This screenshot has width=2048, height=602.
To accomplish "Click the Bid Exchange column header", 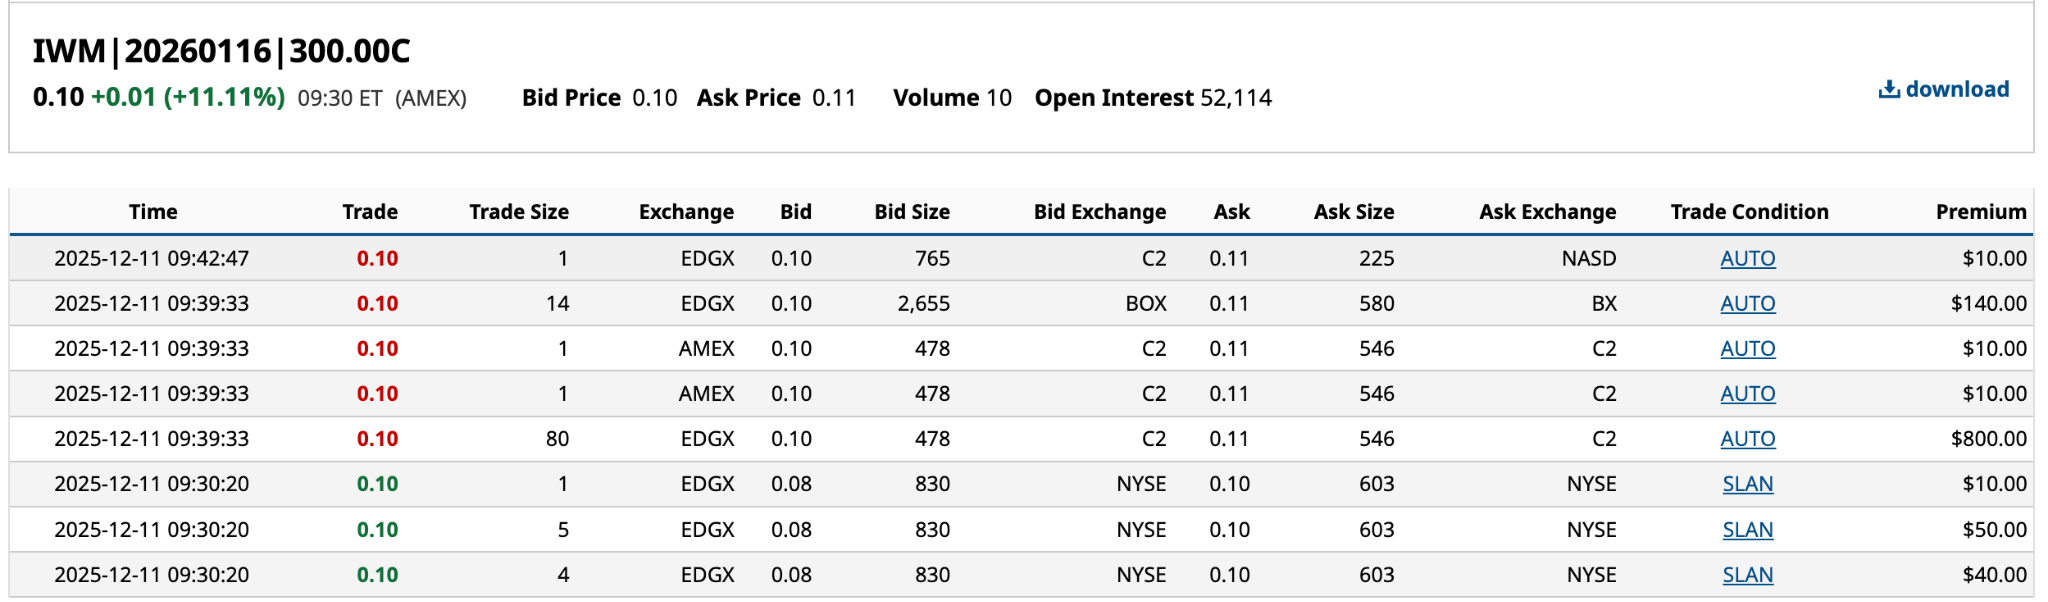I will point(1099,212).
